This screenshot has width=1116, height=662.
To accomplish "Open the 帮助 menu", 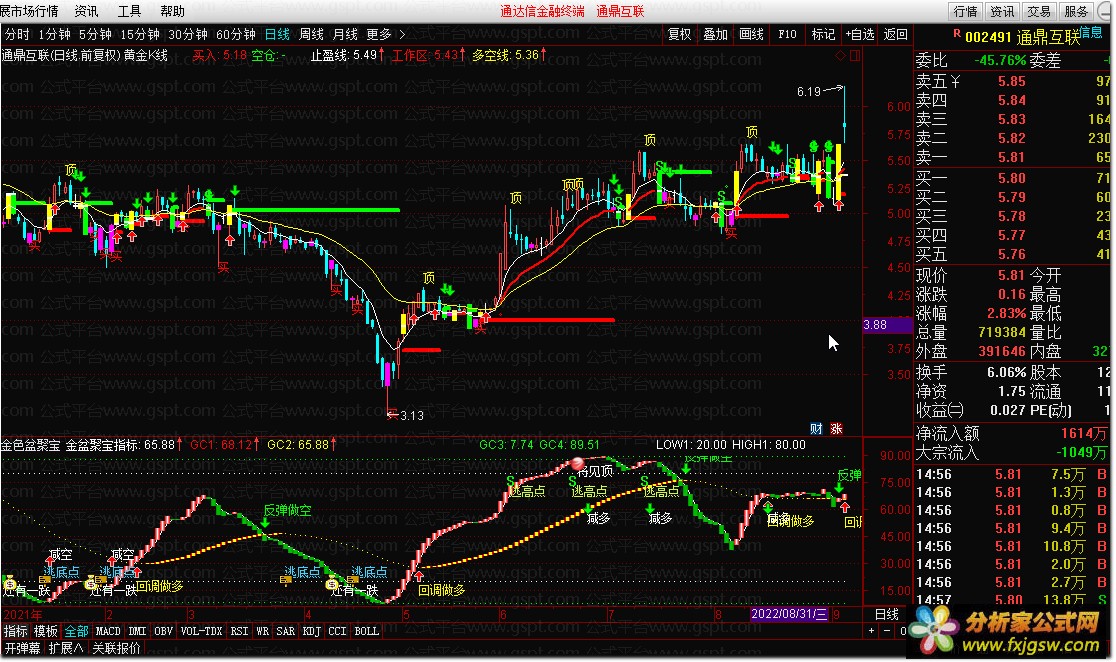I will (172, 11).
